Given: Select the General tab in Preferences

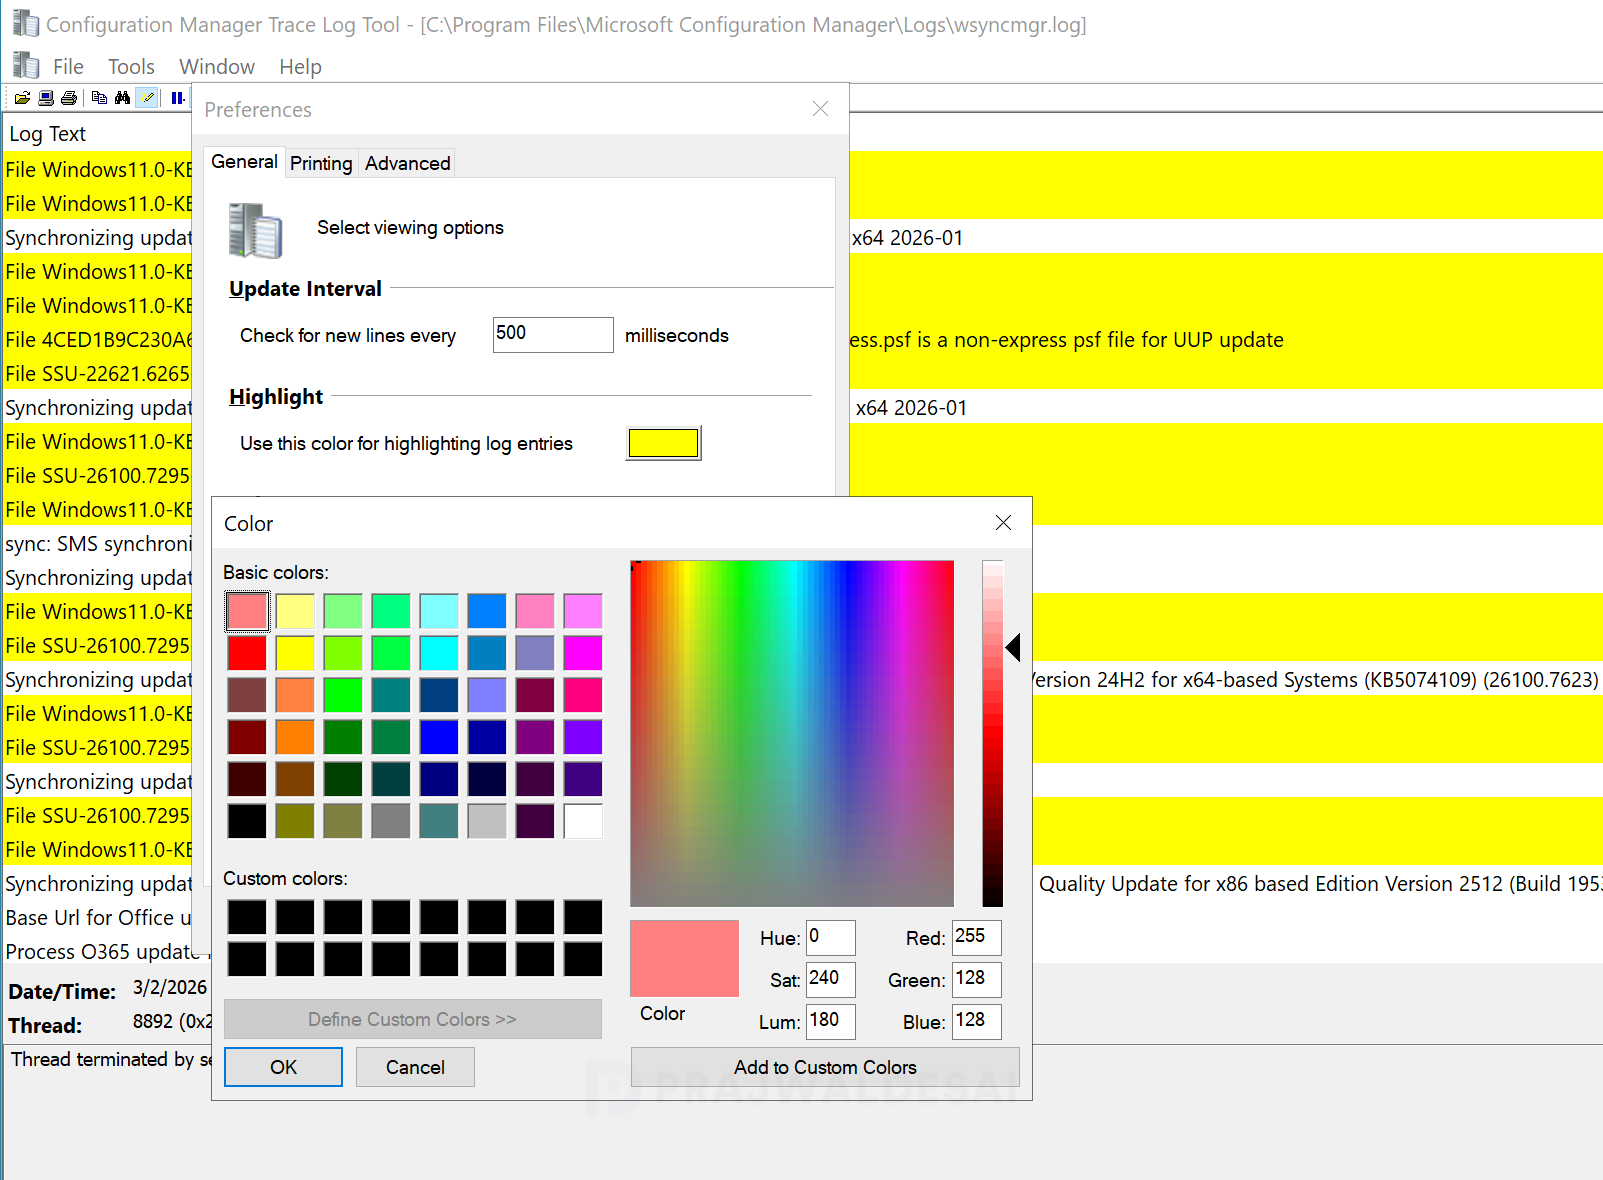Looking at the screenshot, I should tap(244, 162).
